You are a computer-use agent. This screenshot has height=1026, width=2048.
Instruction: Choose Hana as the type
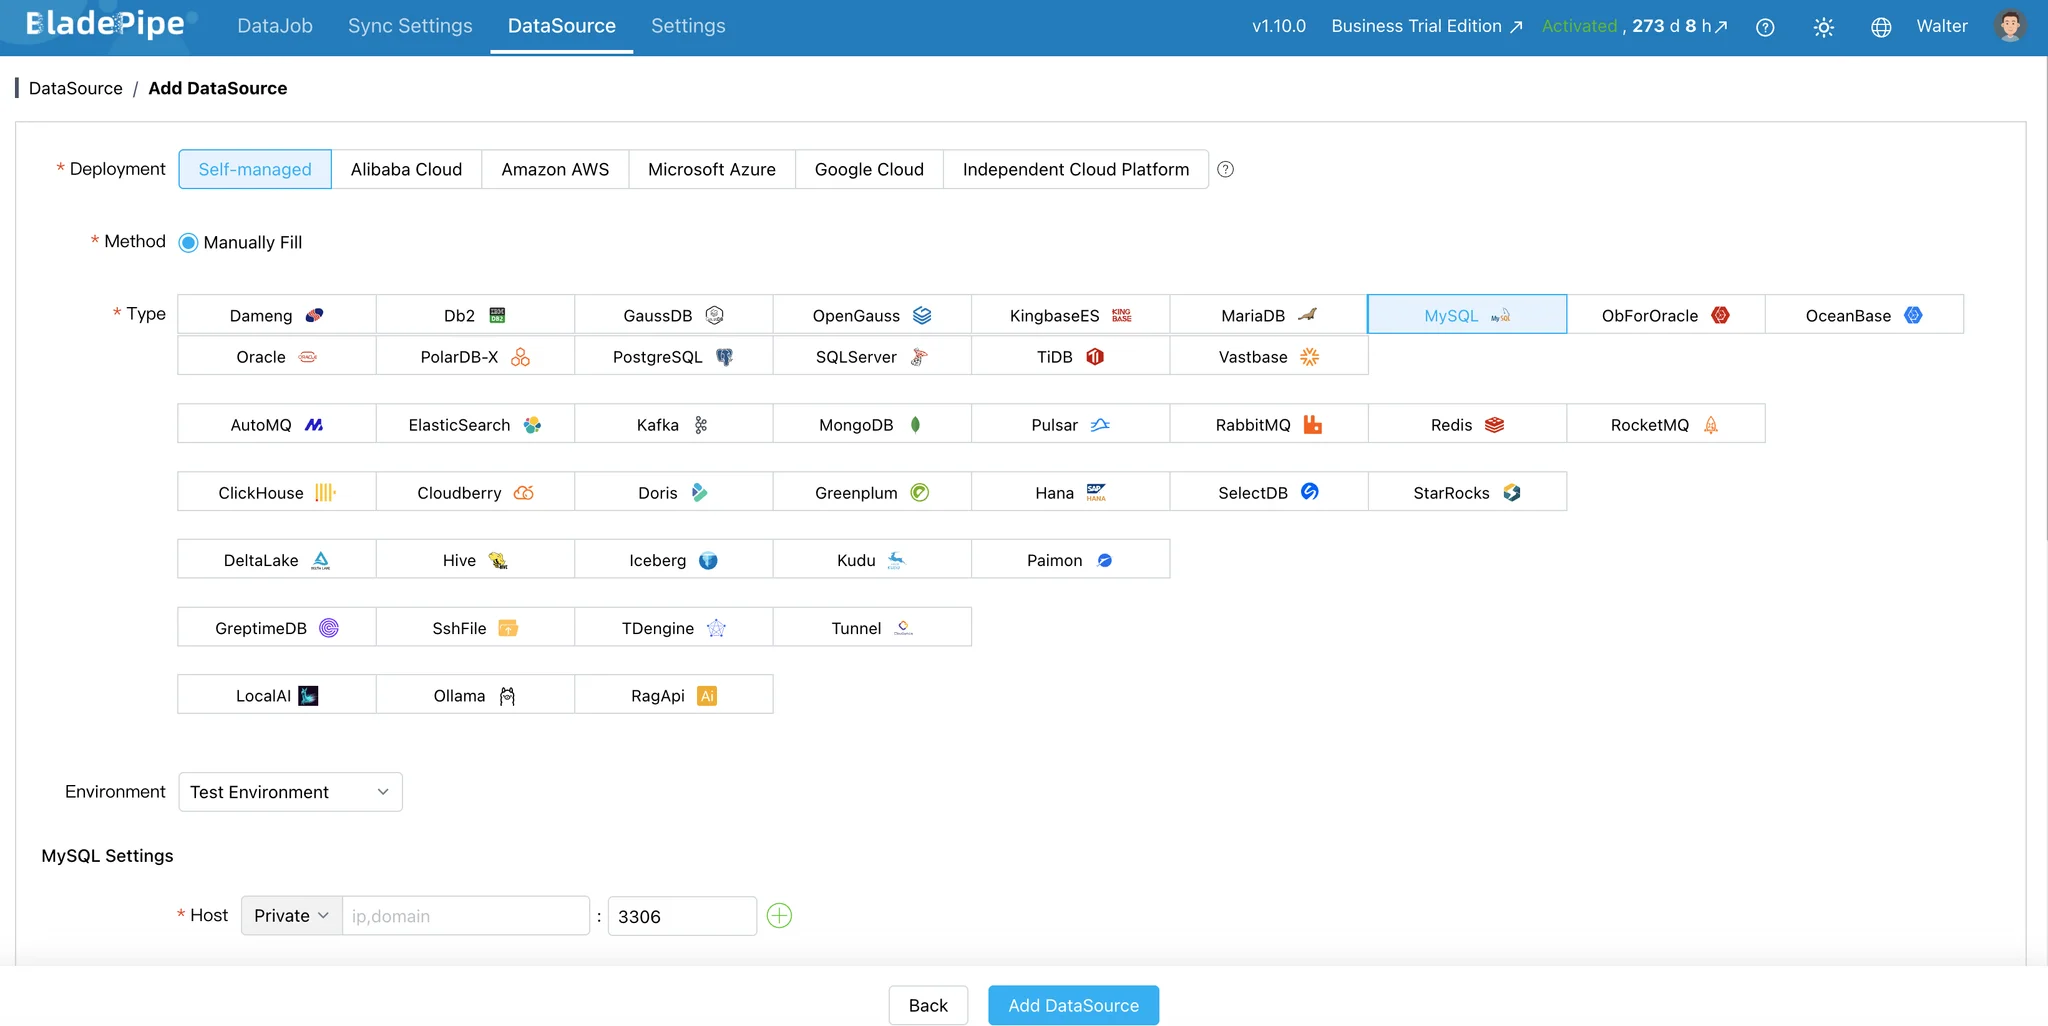click(1070, 493)
